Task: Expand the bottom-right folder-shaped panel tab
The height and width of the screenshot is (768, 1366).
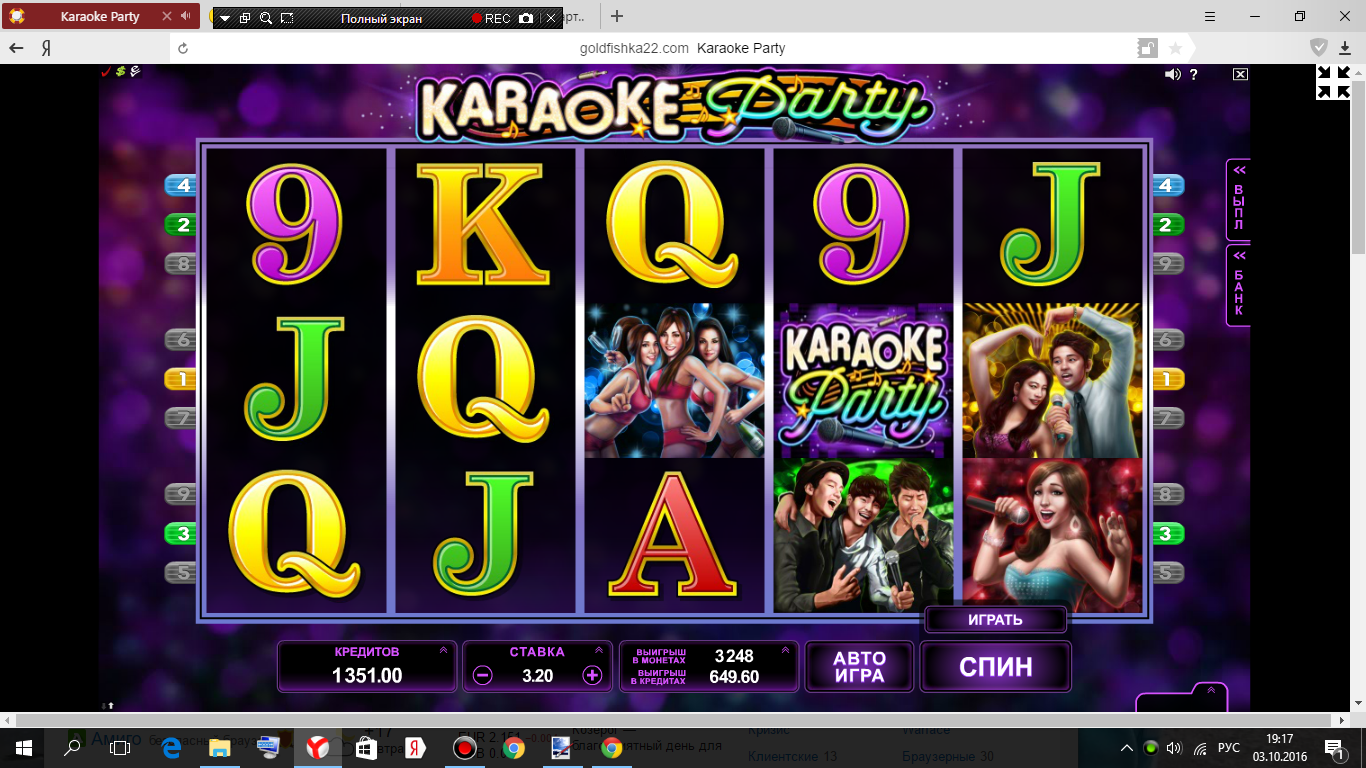Action: coord(1181,698)
